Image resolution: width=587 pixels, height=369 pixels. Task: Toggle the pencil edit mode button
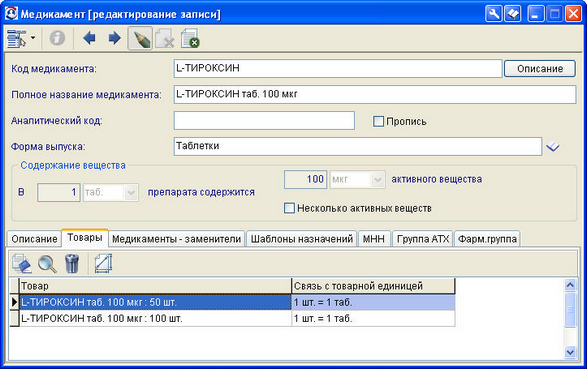(140, 38)
